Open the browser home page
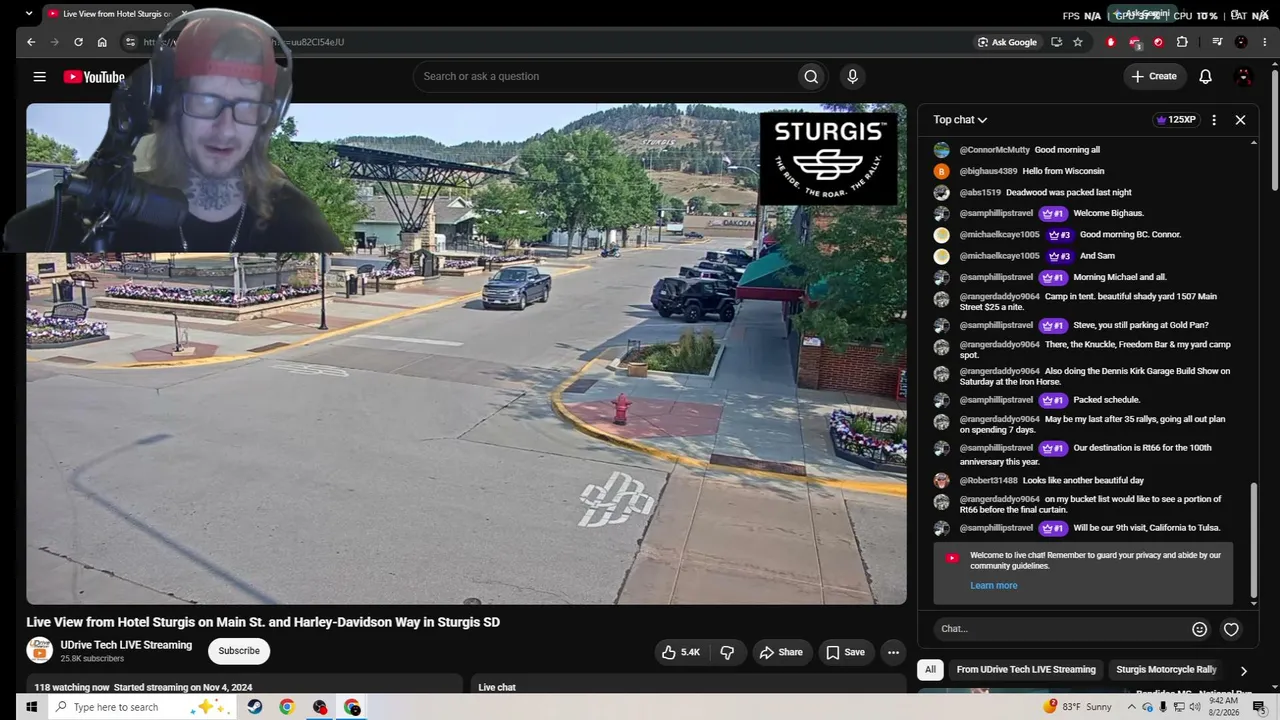 102,42
